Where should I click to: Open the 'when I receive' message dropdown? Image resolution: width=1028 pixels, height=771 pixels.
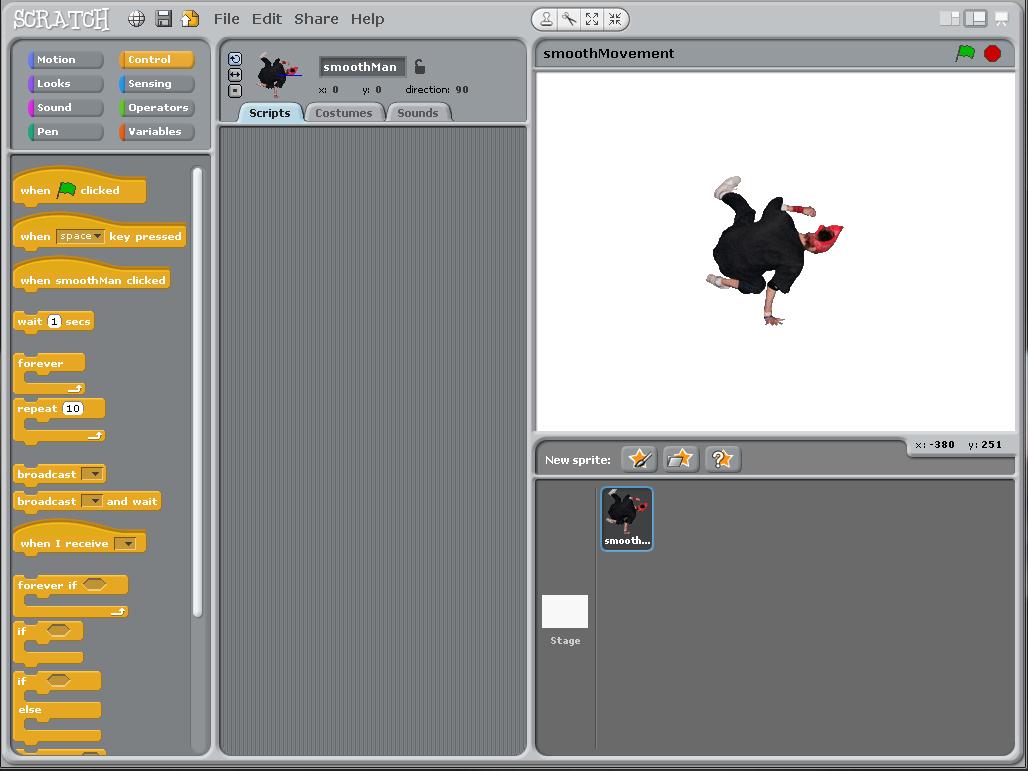pyautogui.click(x=128, y=541)
